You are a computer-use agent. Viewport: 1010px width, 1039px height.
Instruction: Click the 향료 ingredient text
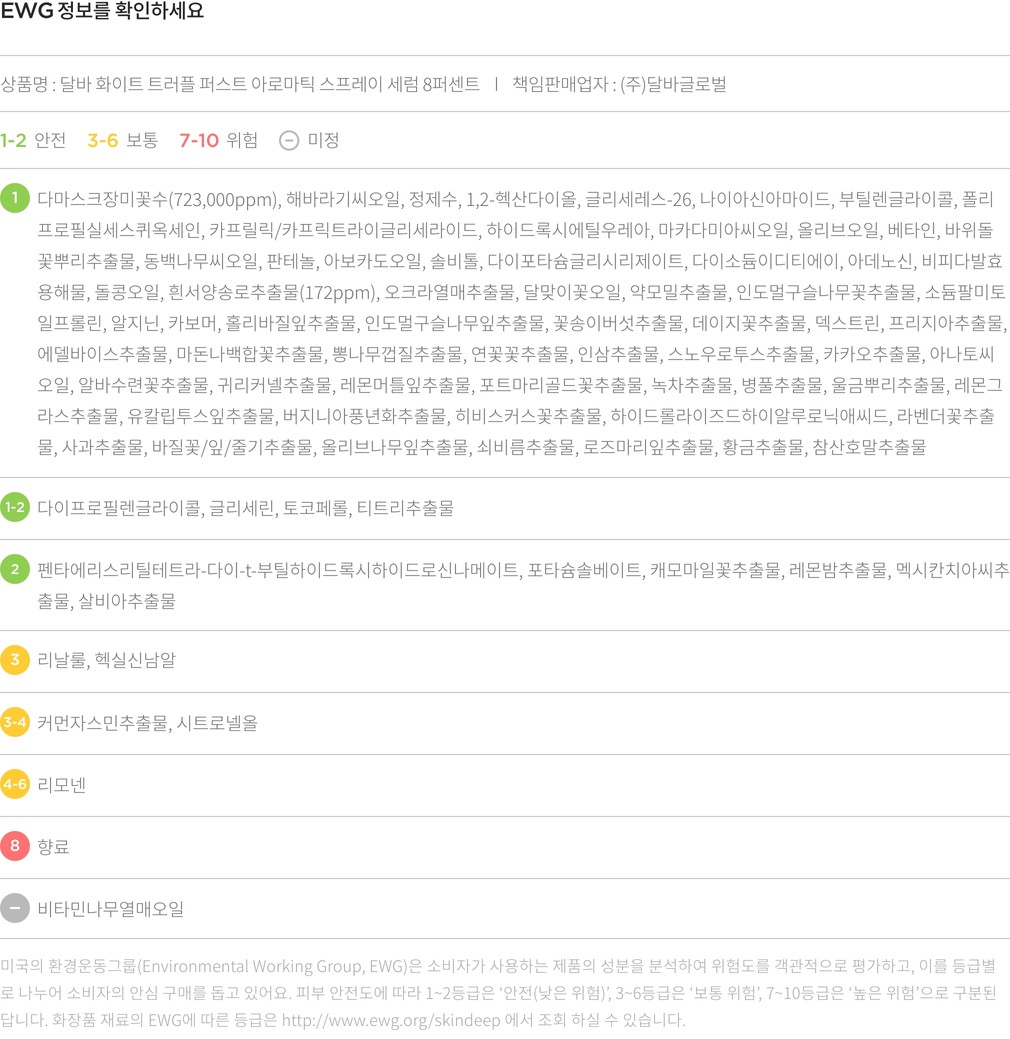(x=53, y=847)
